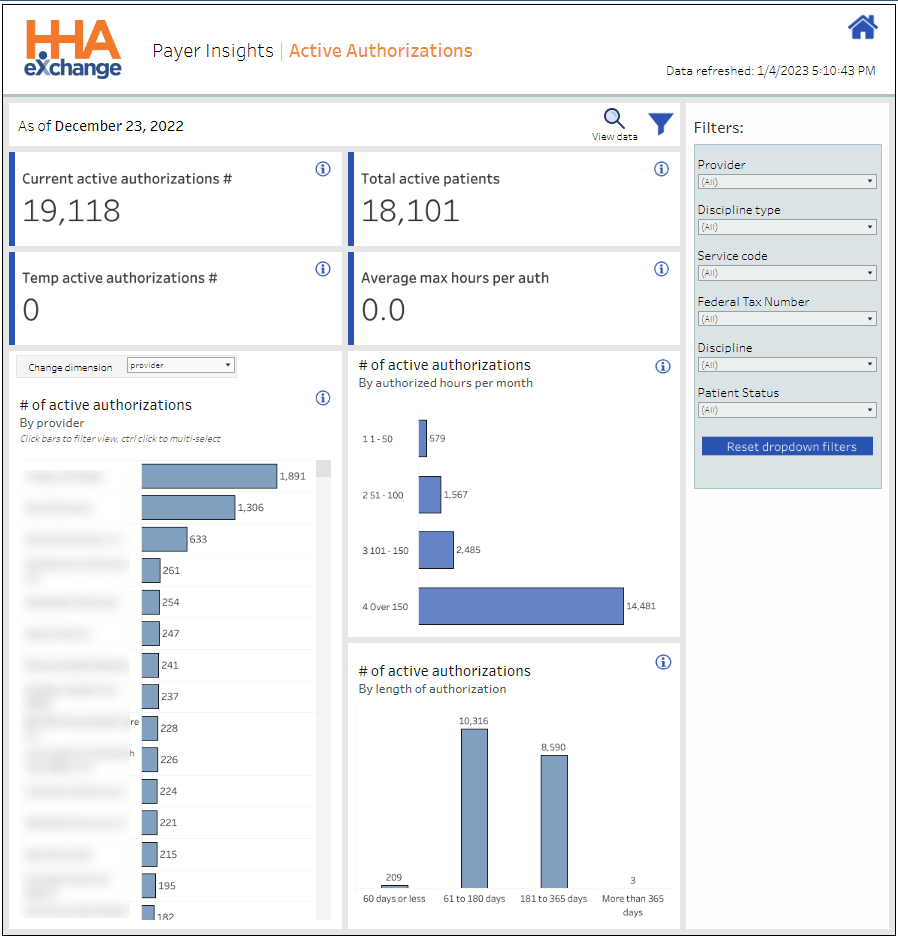Show info for Current active authorizations
This screenshot has height=937, width=898.
[323, 169]
